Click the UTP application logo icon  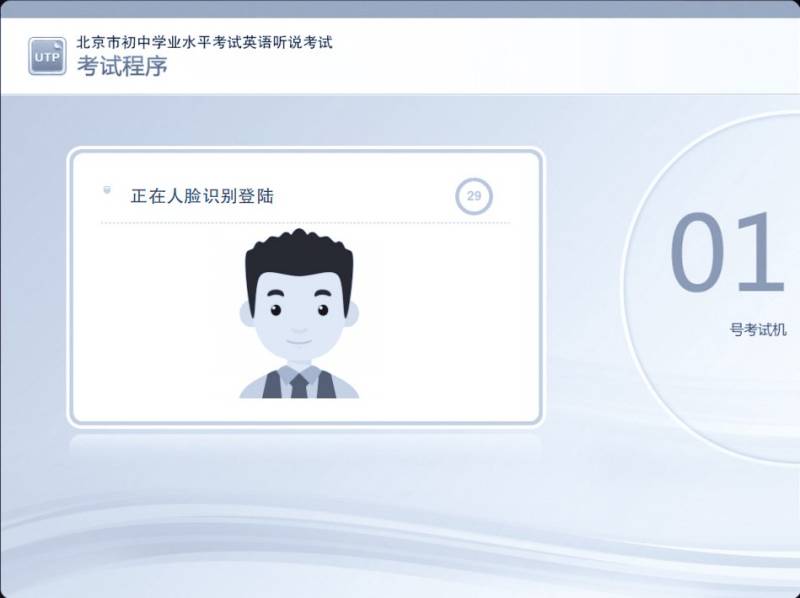(x=47, y=56)
